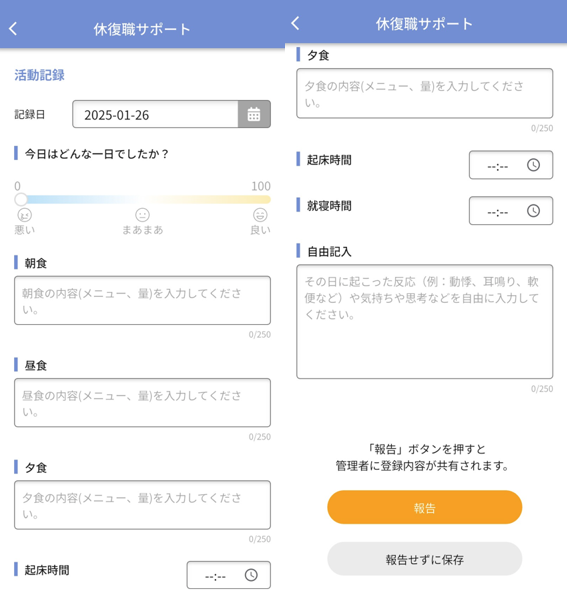567x591 pixels.
Task: Click the clock icon for 就寝時間
Action: click(x=533, y=211)
